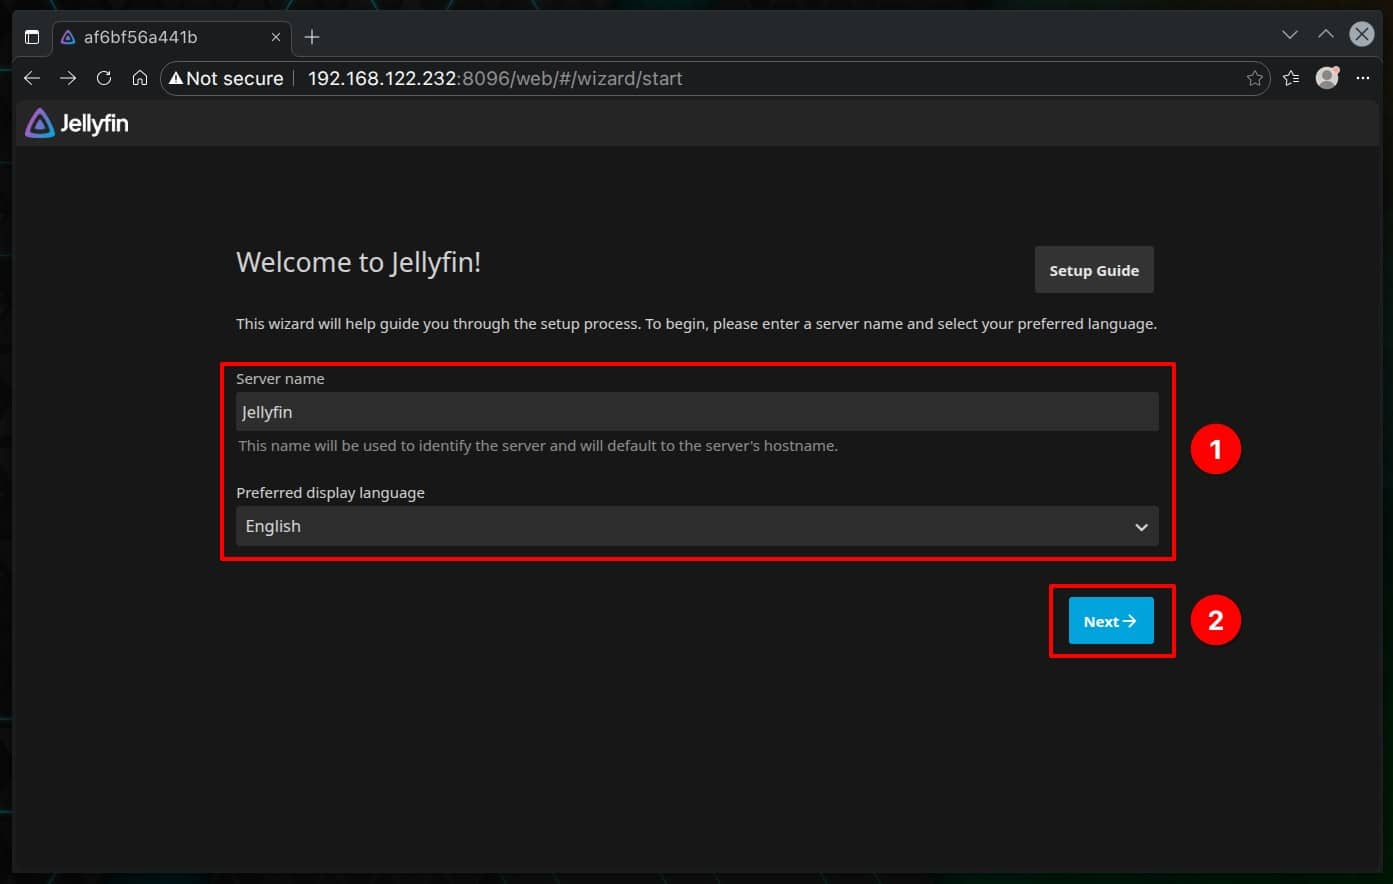This screenshot has width=1393, height=884.
Task: Click the Reload page icon
Action: pyautogui.click(x=103, y=78)
